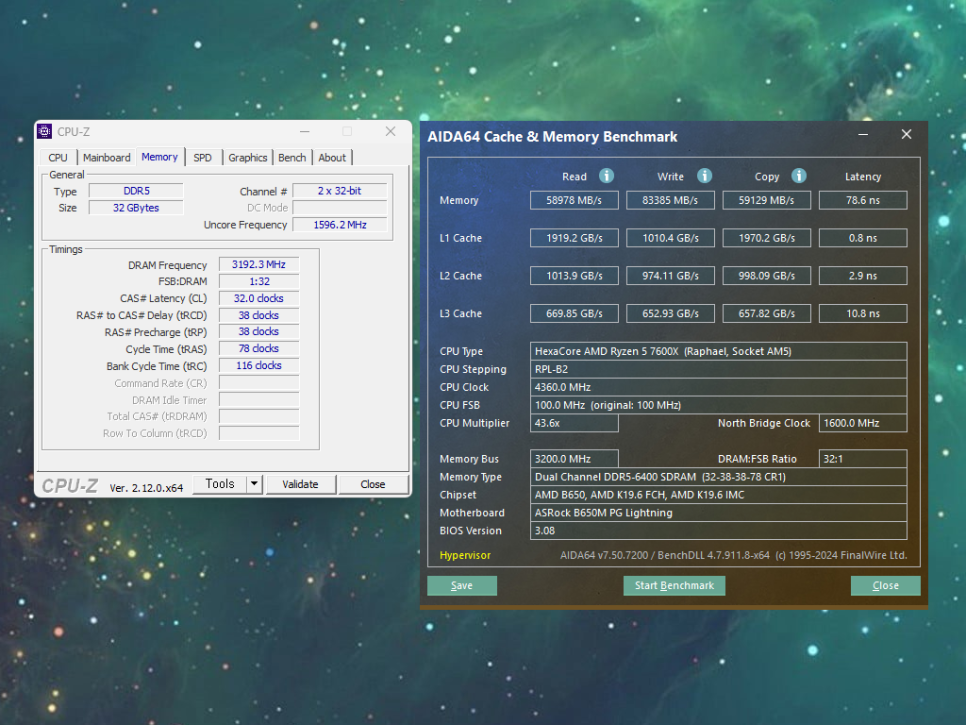Click the Bank Cycle Time value 116 clocks
The width and height of the screenshot is (966, 725).
(x=259, y=365)
